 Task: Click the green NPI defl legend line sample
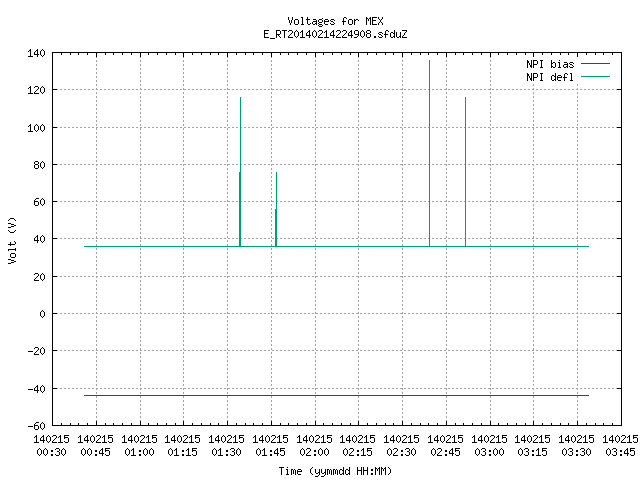[x=595, y=77]
